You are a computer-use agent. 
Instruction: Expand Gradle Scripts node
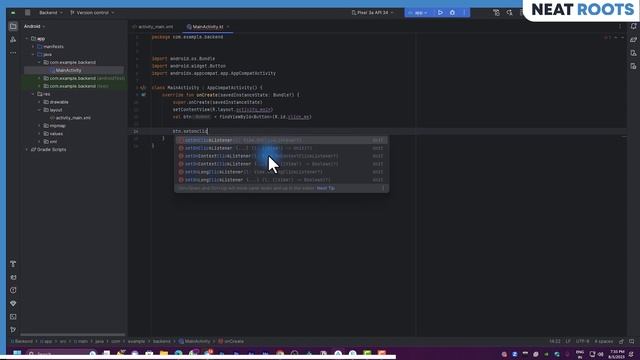pyautogui.click(x=27, y=149)
